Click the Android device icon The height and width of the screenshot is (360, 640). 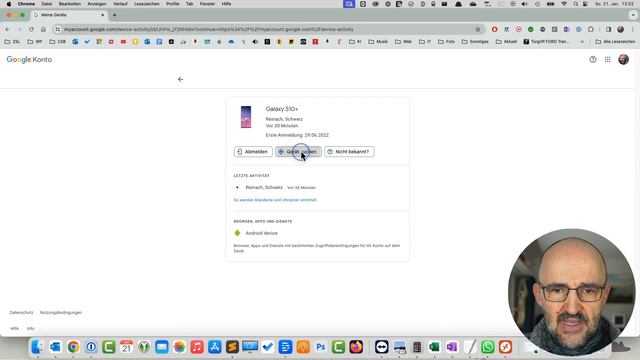point(237,233)
